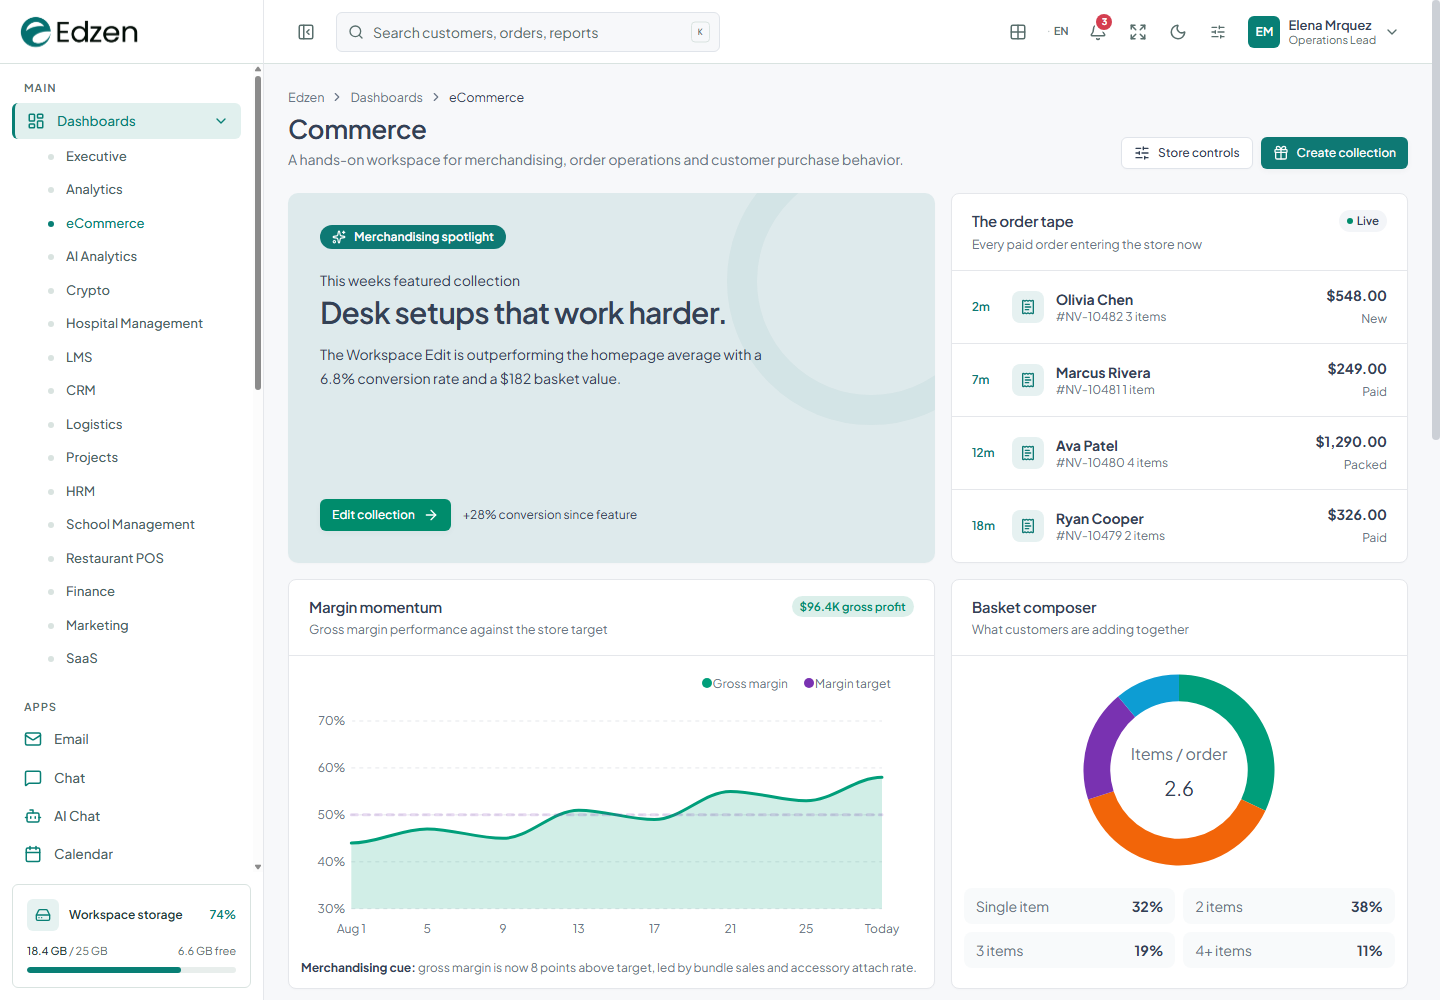Toggle Margin target legend series
Image resolution: width=1440 pixels, height=1000 pixels.
tap(847, 684)
